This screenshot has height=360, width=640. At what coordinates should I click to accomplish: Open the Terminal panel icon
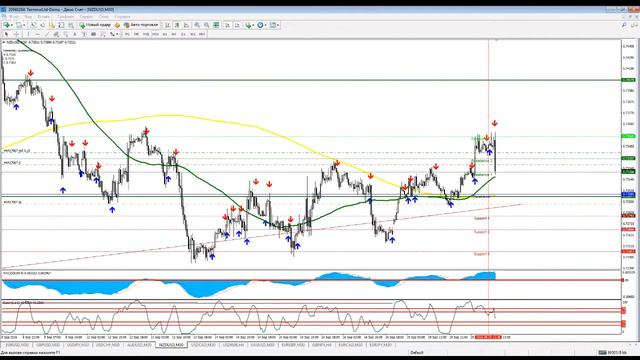point(61,25)
